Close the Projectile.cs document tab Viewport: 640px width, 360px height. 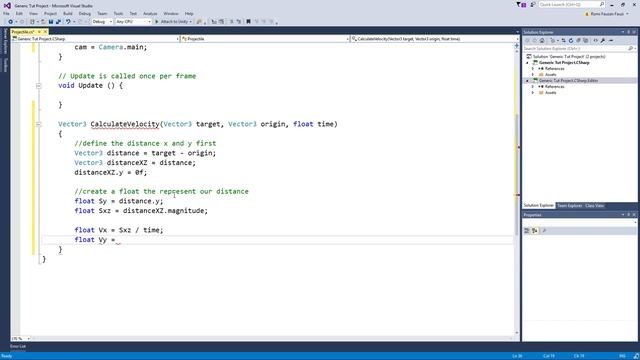[45, 32]
